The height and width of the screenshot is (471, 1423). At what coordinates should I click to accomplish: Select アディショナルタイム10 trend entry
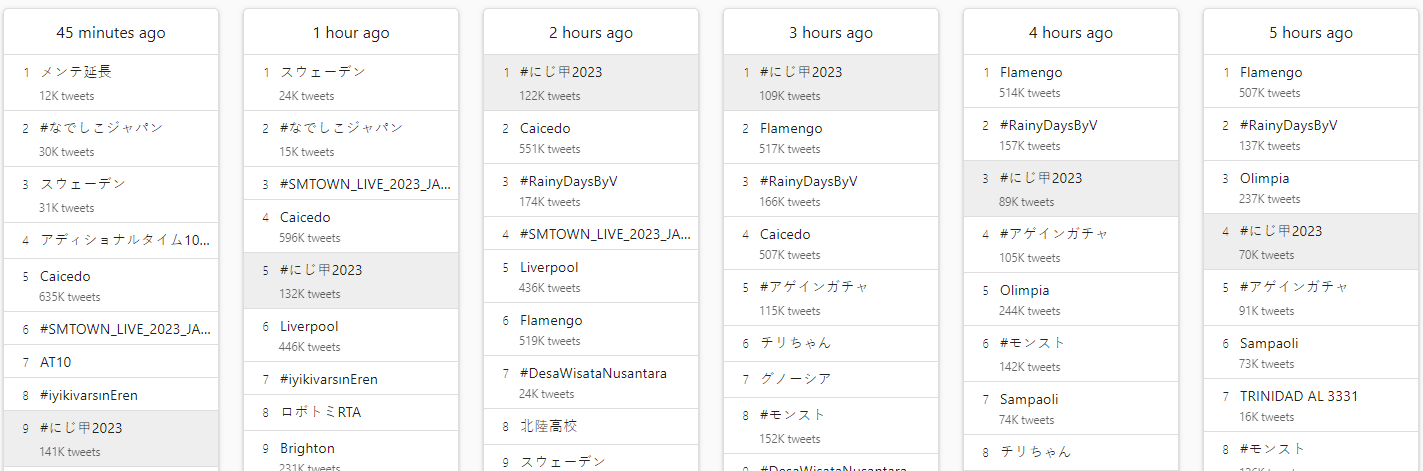[x=125, y=240]
